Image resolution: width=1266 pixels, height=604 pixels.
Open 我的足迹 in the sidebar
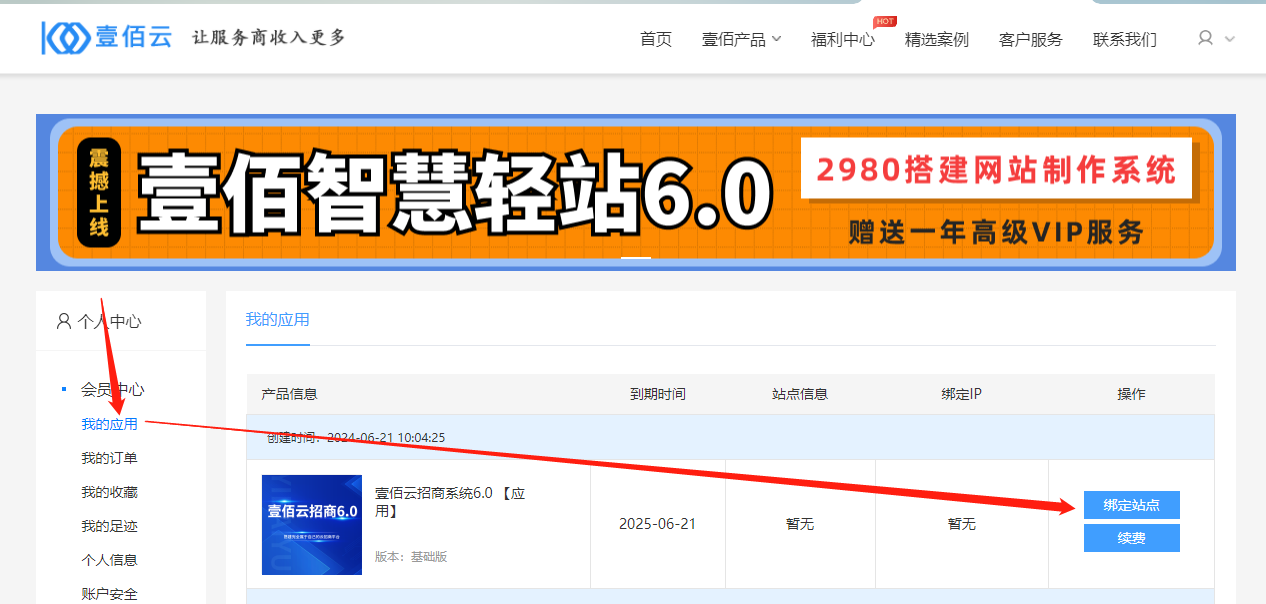point(109,526)
